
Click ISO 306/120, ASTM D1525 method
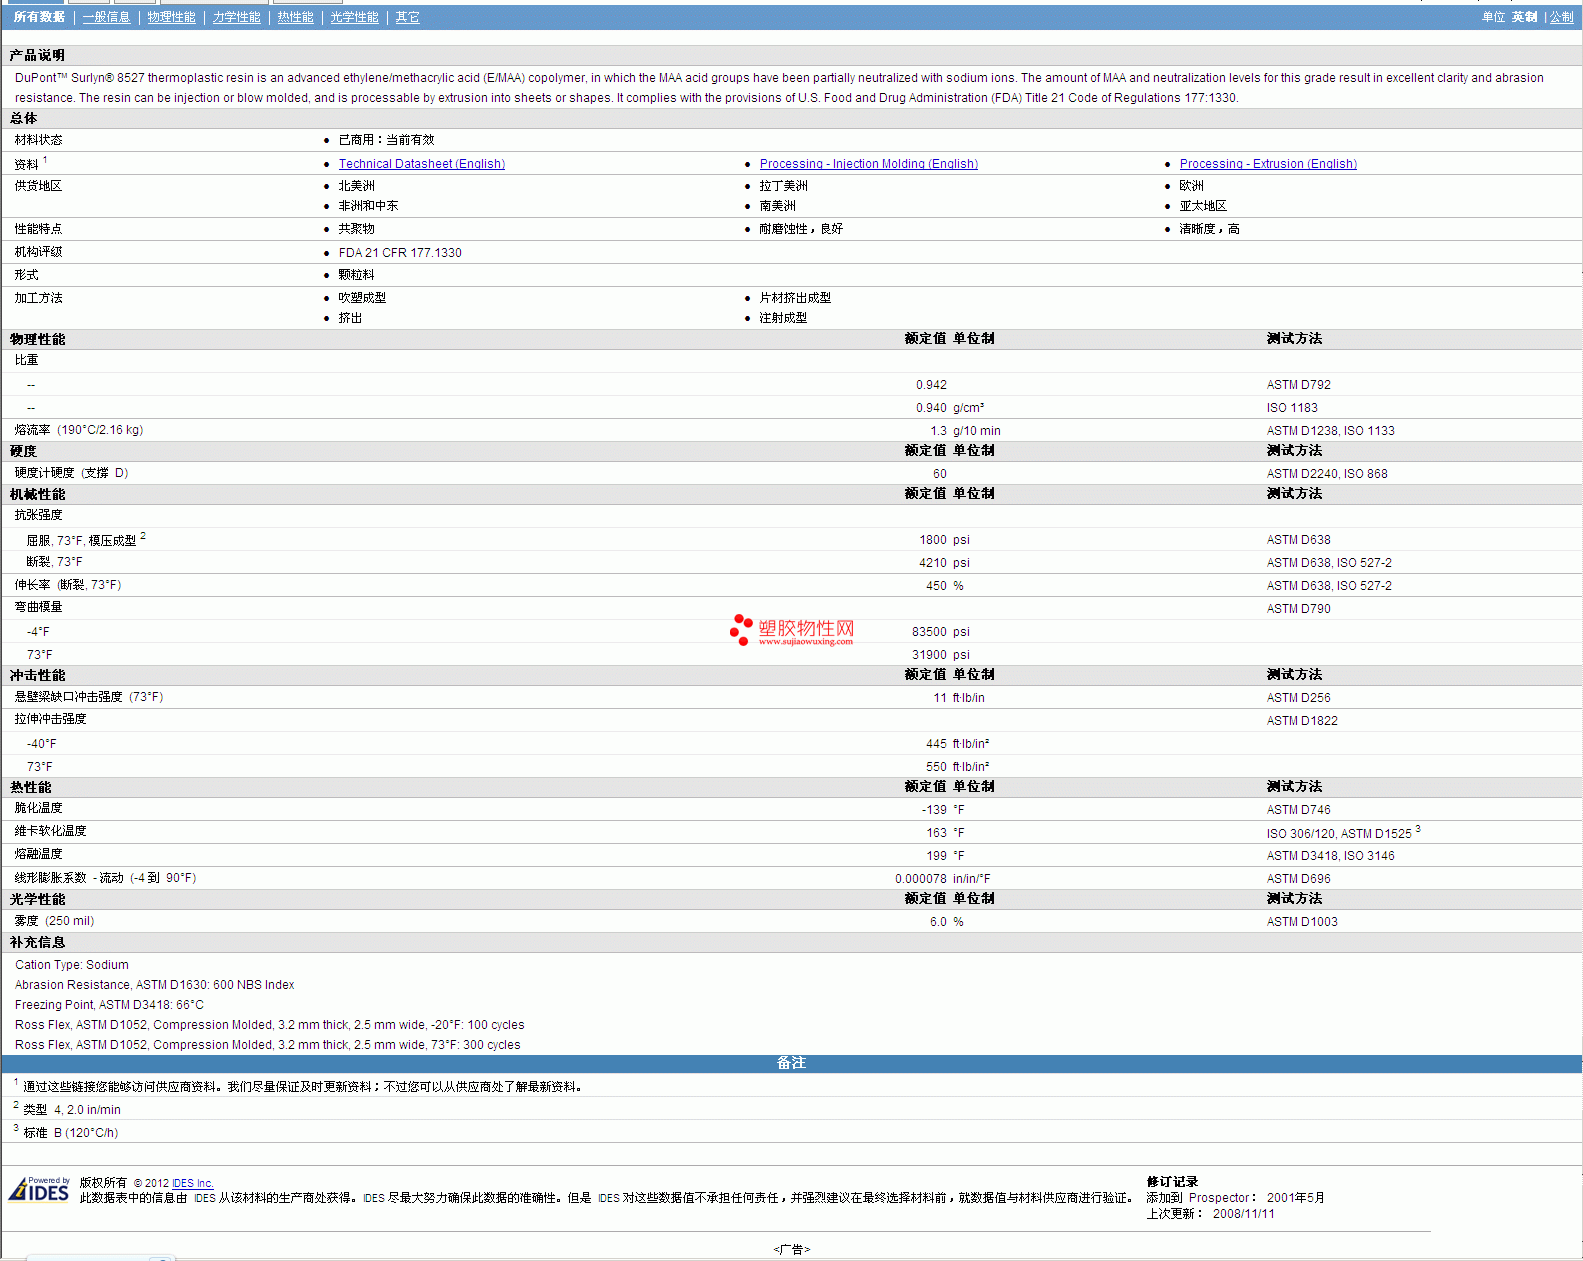click(x=1339, y=833)
